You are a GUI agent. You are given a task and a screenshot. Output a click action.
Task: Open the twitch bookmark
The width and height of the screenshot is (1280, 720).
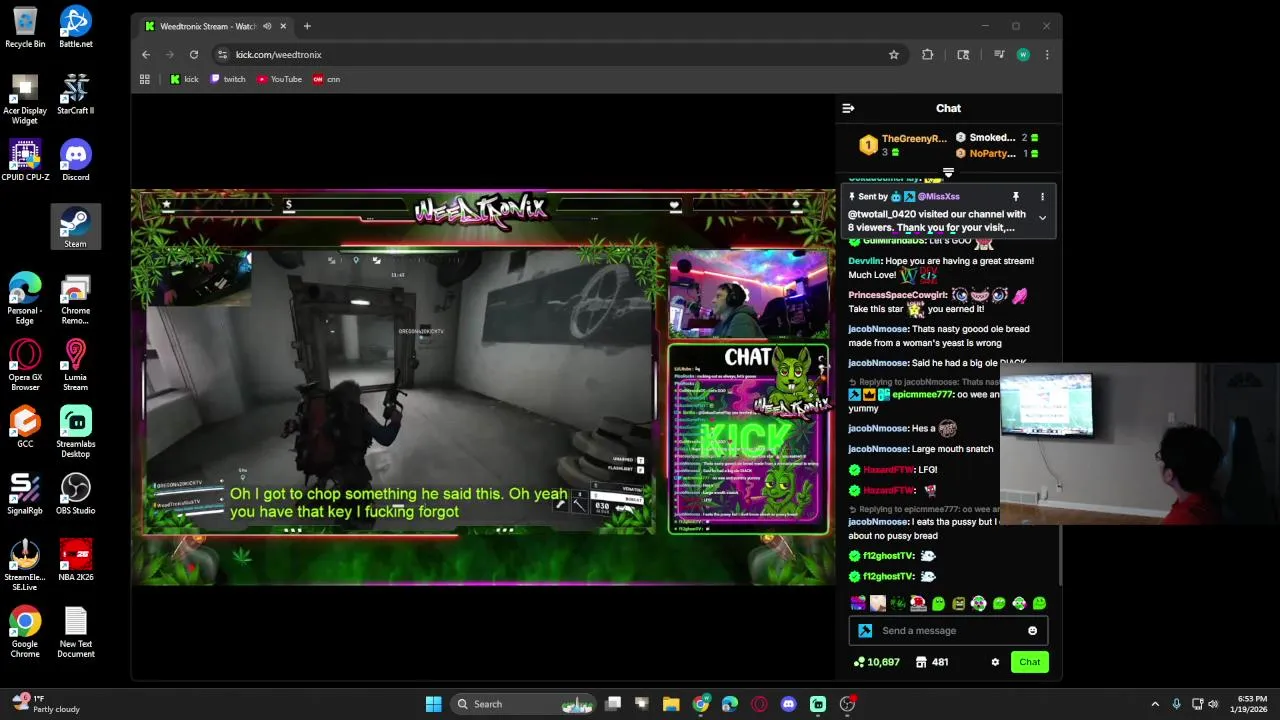coord(228,79)
